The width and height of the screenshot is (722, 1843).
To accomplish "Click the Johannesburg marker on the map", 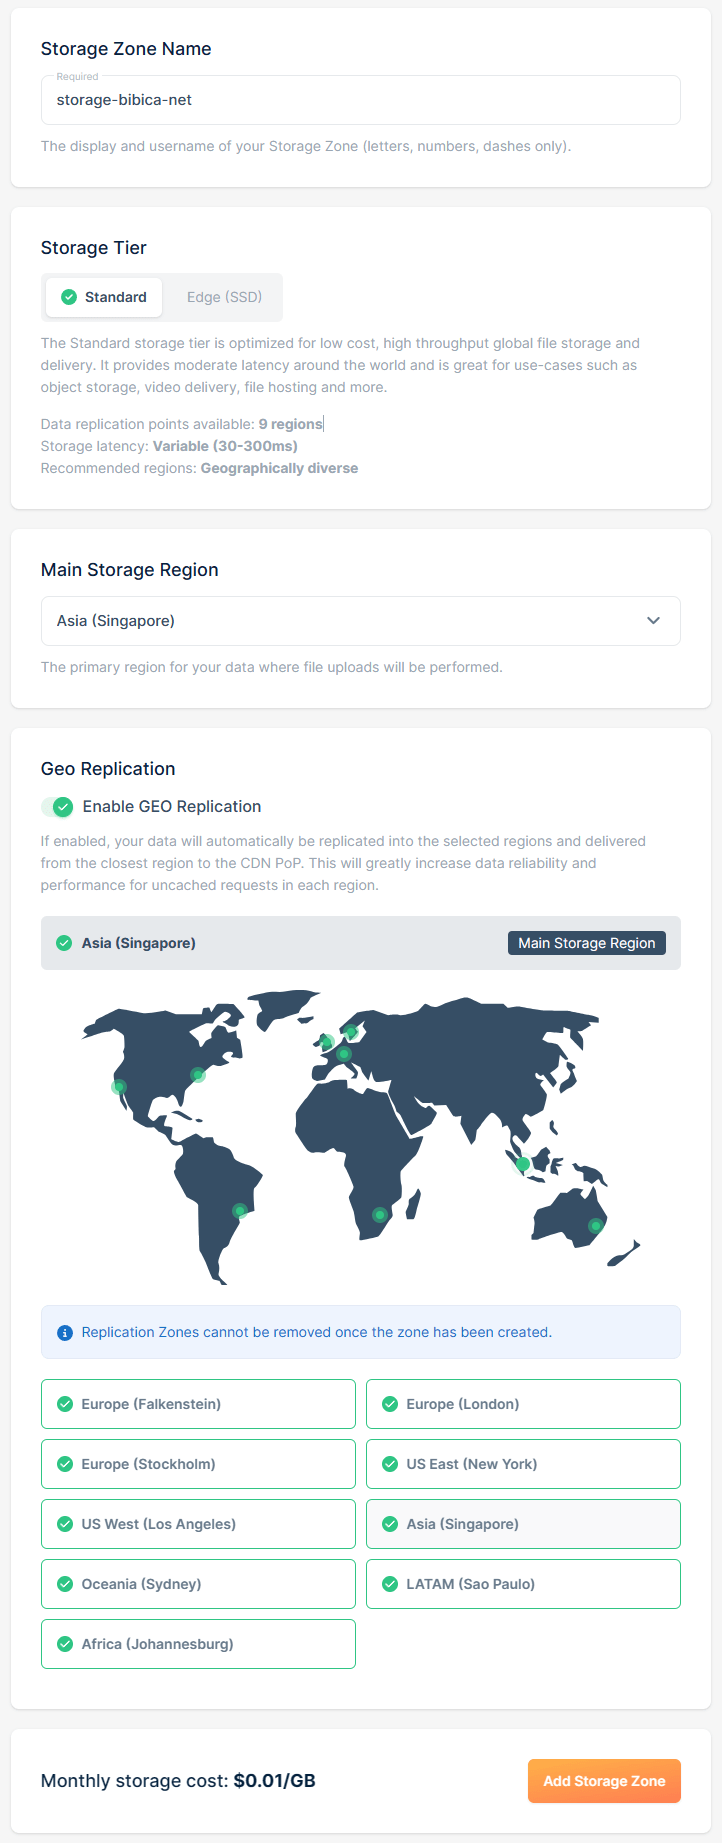I will [x=379, y=1215].
